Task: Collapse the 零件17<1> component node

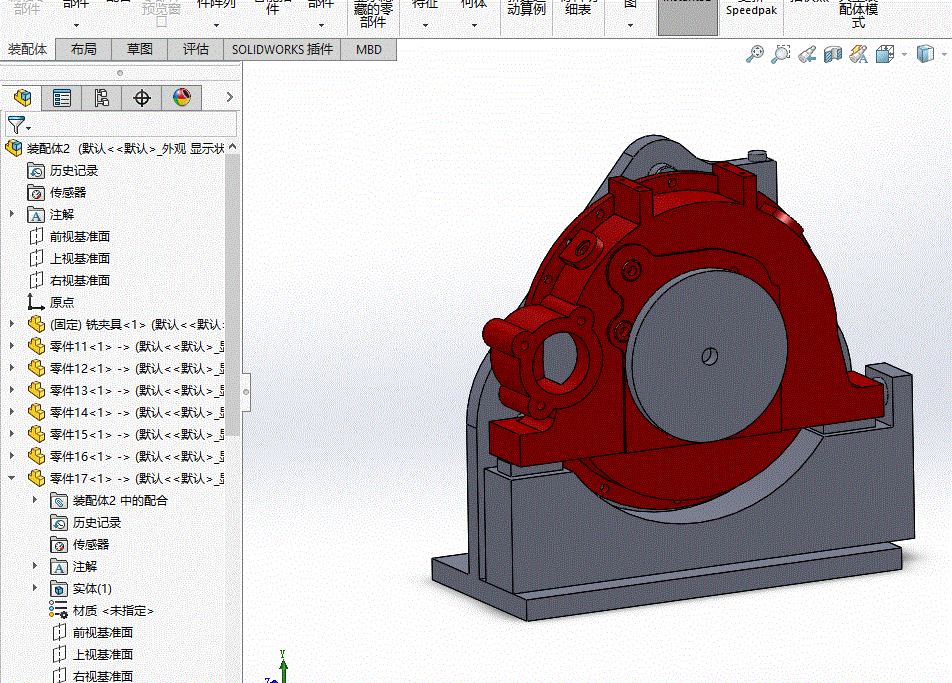Action: (x=12, y=478)
